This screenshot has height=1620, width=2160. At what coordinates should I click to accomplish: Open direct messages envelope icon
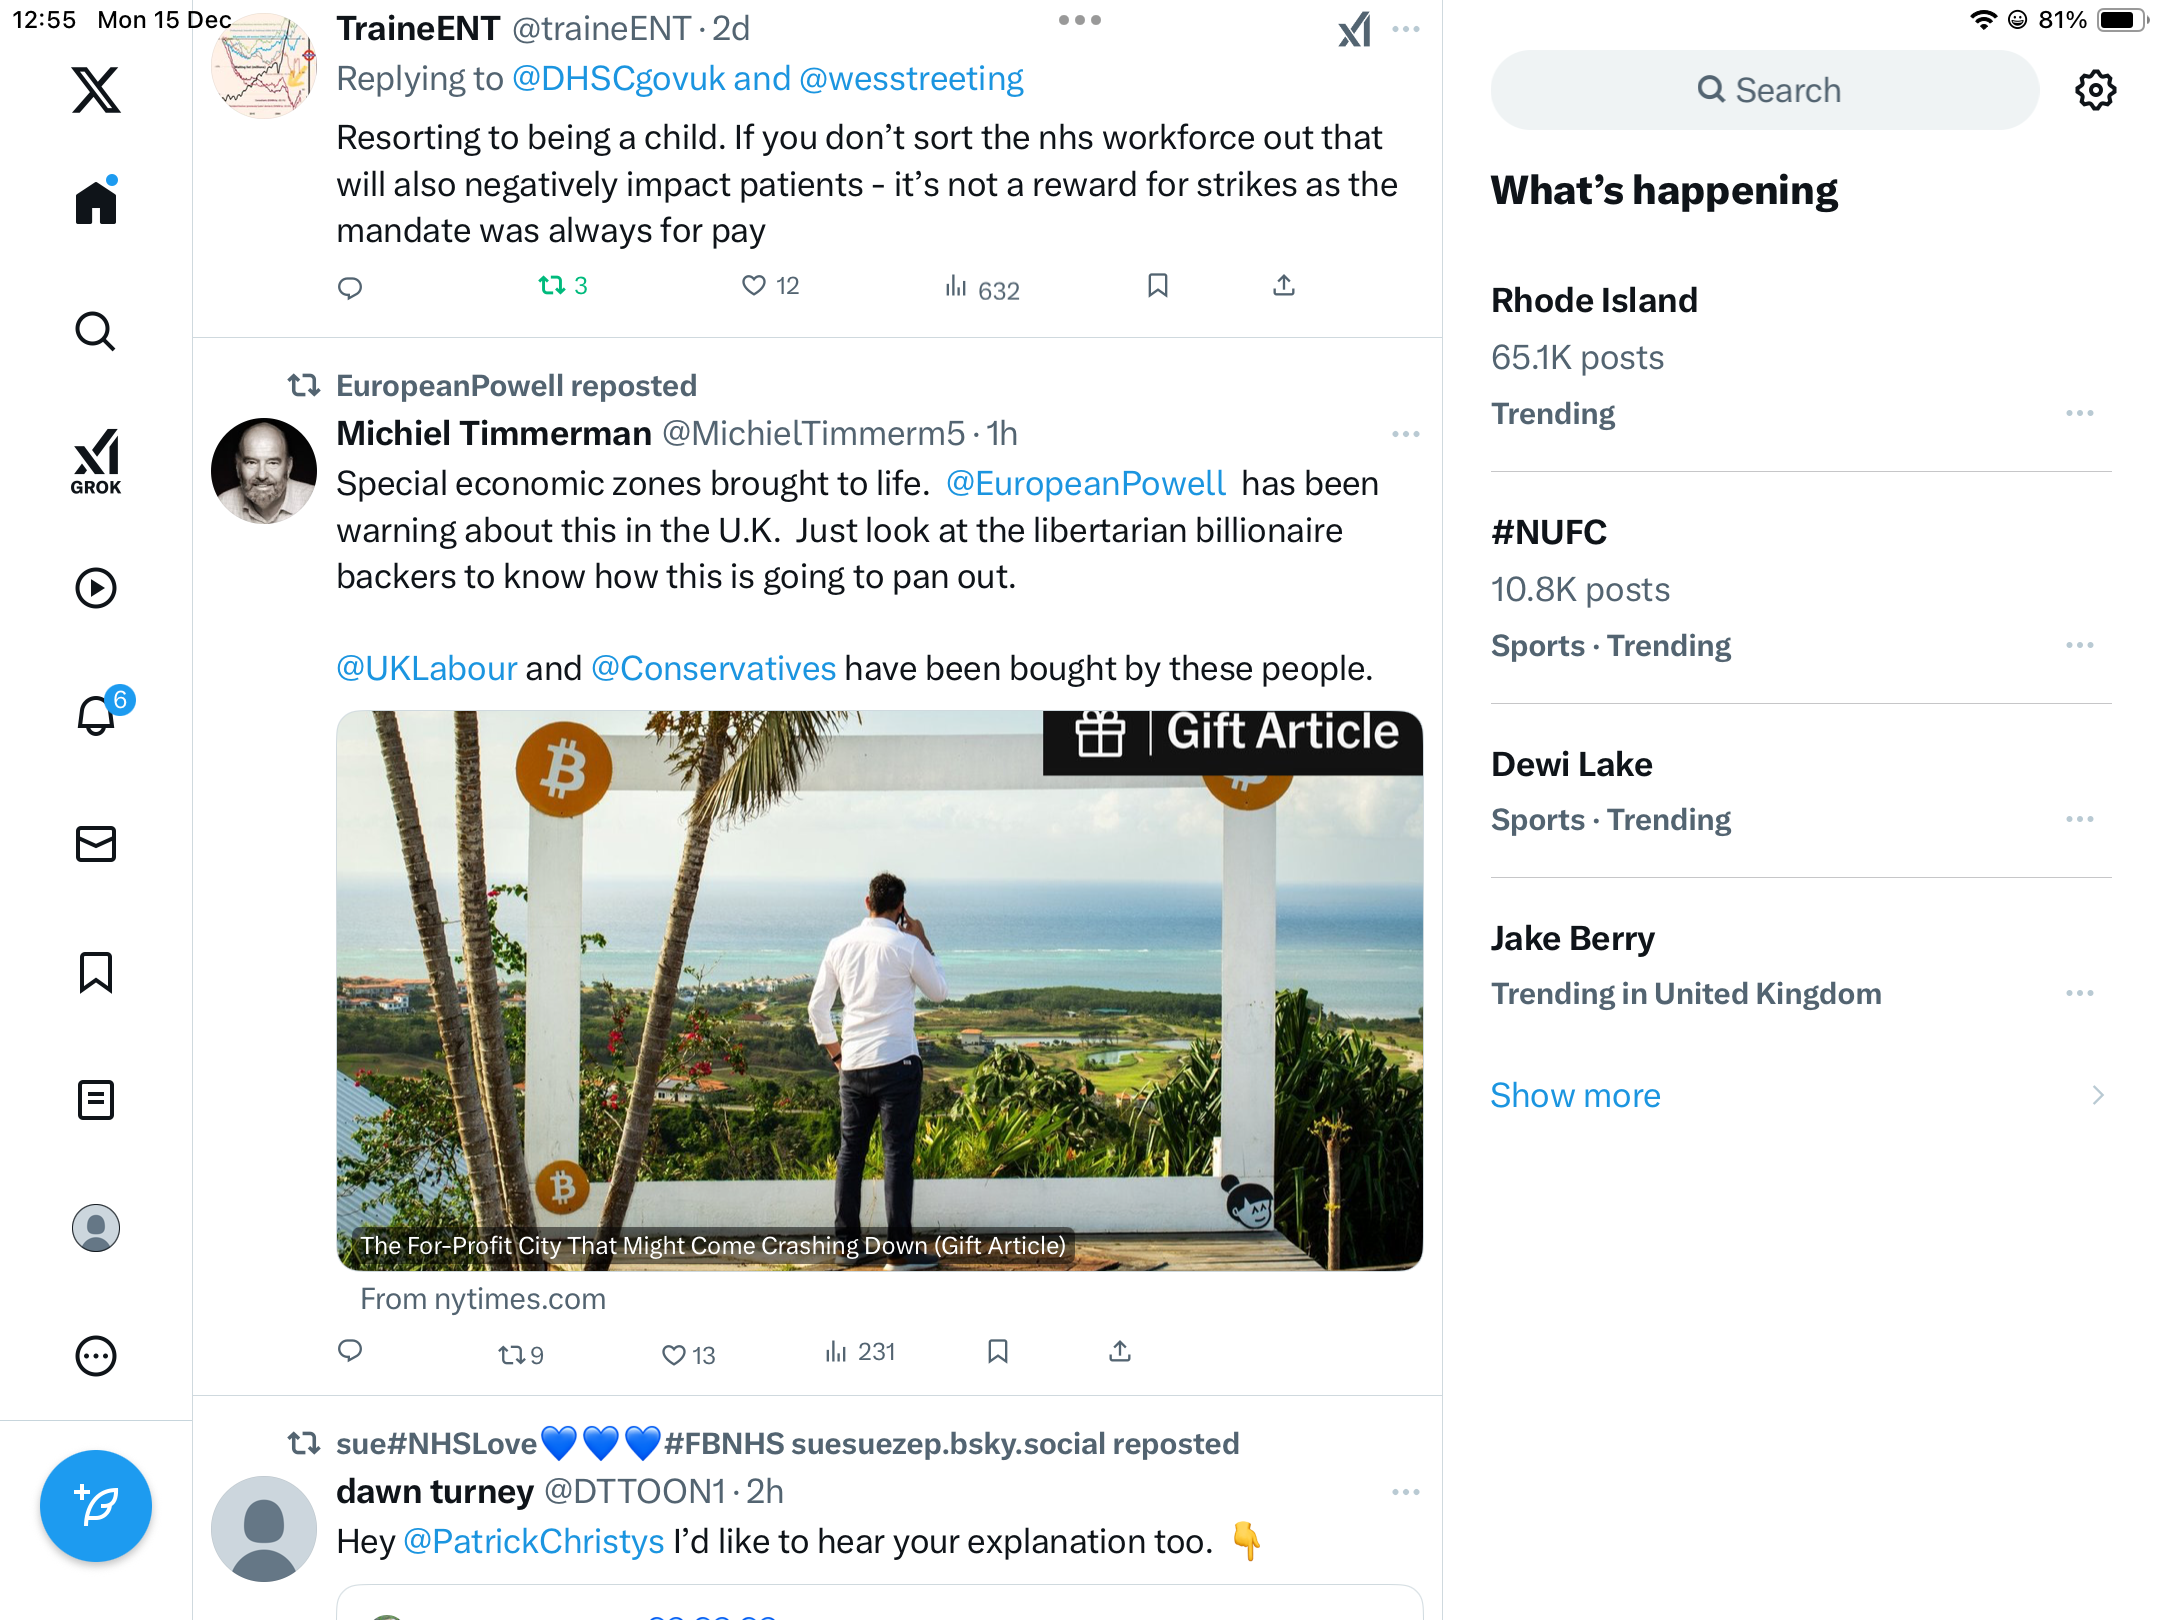tap(96, 844)
